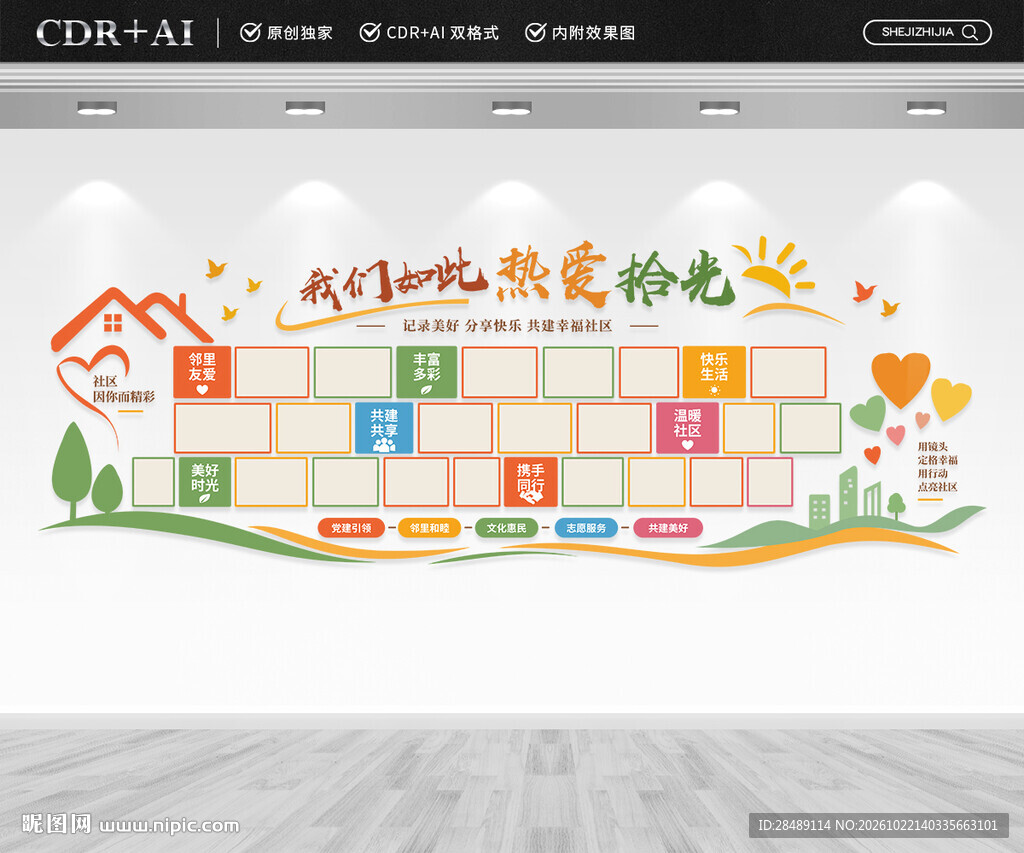Select the 文化惠民 pill label
The width and height of the screenshot is (1024, 853).
(x=506, y=528)
